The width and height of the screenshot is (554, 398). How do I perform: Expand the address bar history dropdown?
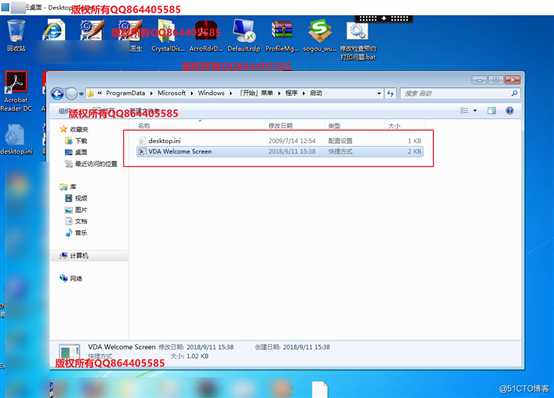click(379, 93)
